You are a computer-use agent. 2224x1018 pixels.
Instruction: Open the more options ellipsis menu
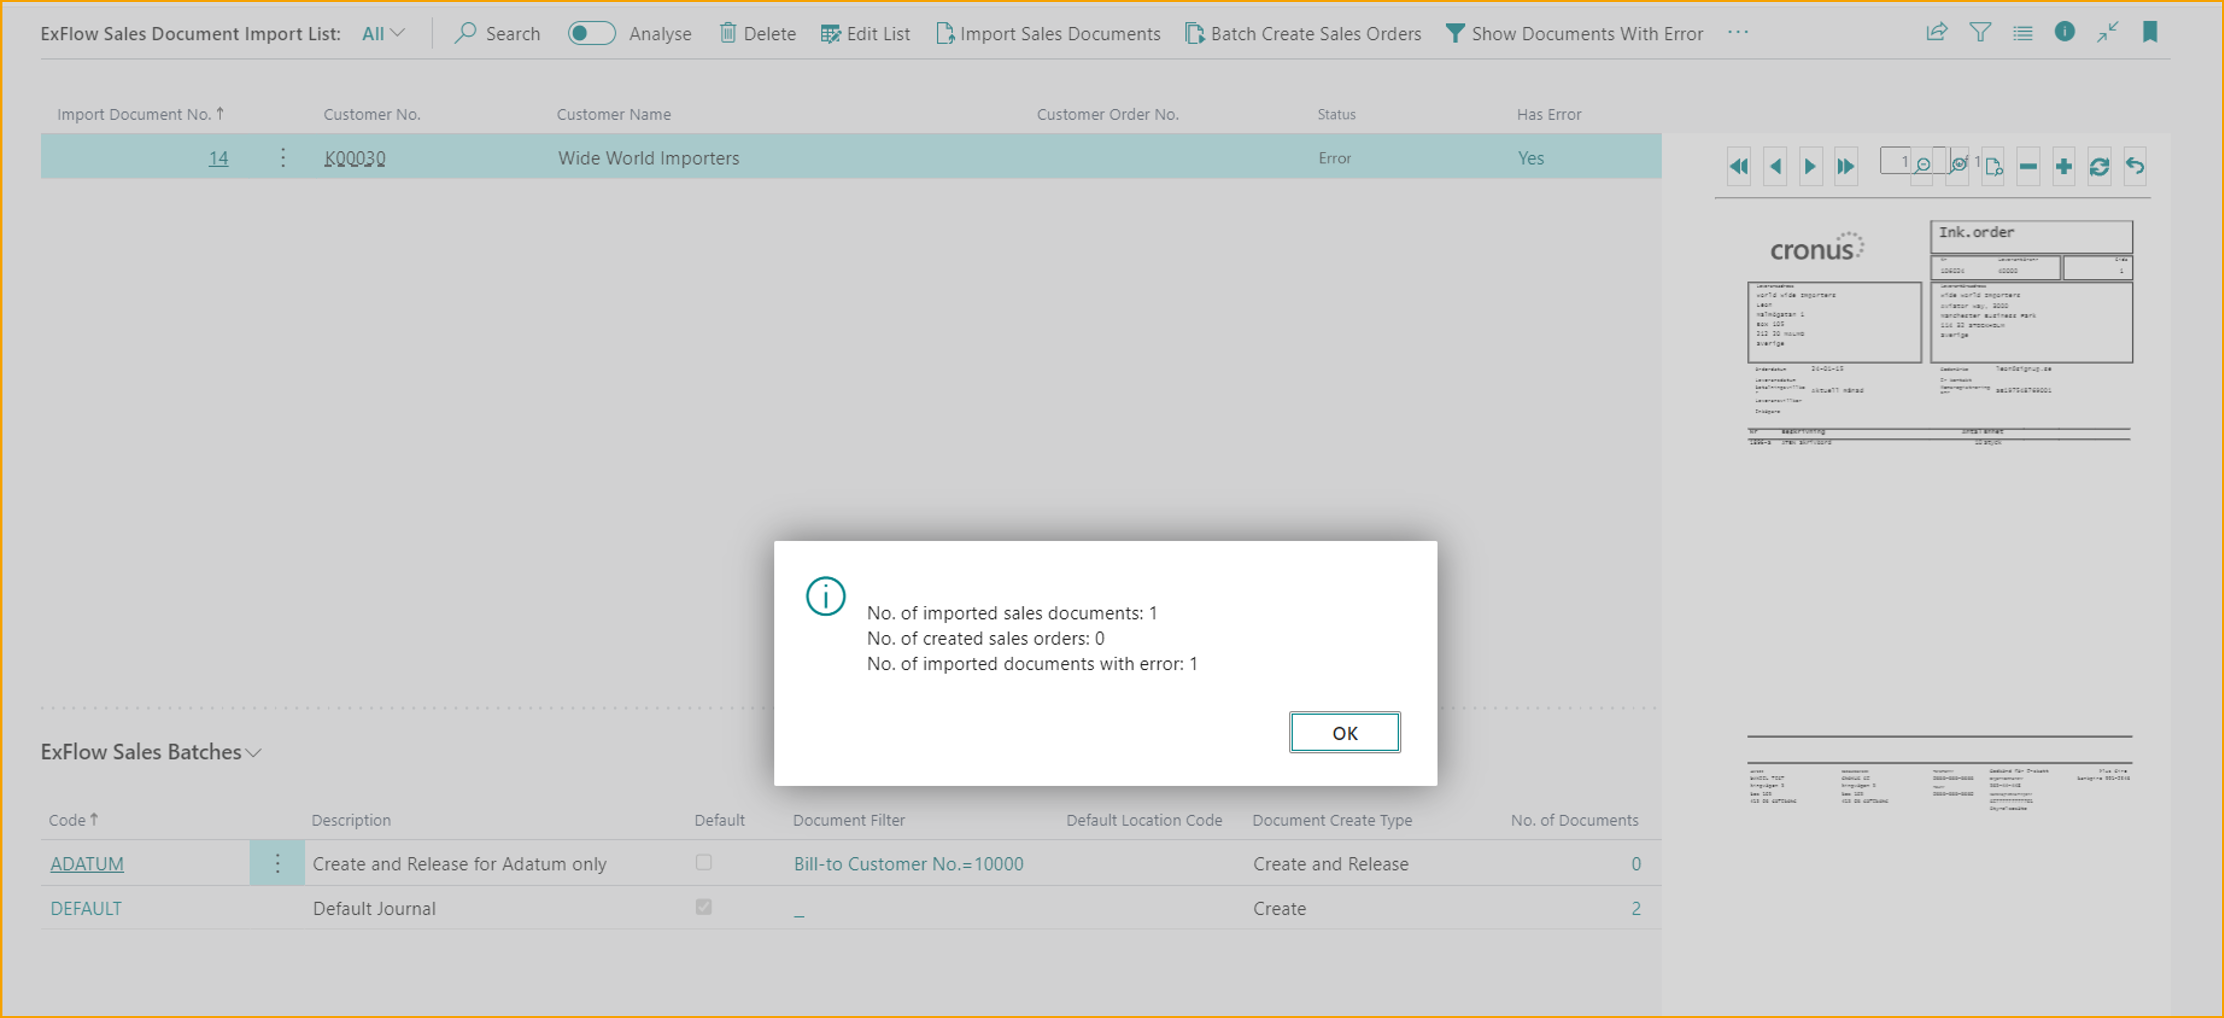coord(1738,33)
